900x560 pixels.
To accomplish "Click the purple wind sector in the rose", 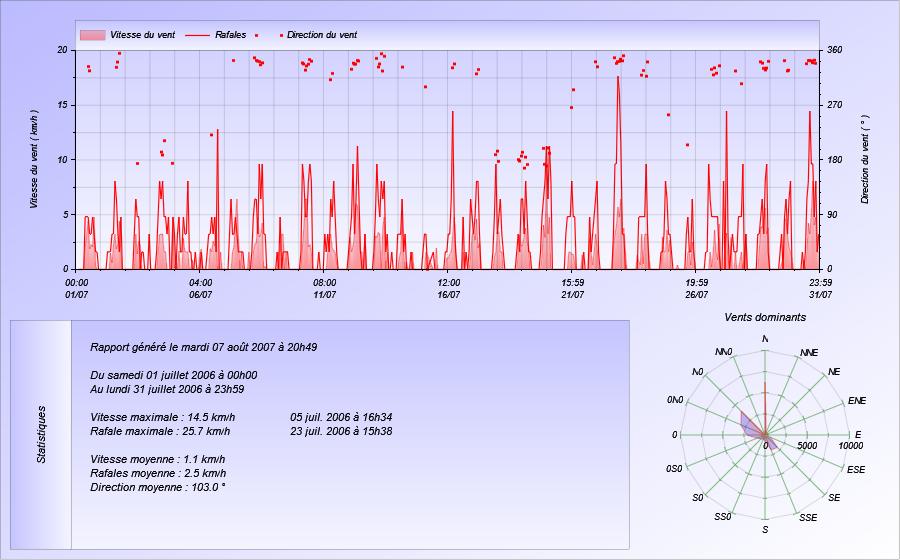I will click(x=750, y=426).
